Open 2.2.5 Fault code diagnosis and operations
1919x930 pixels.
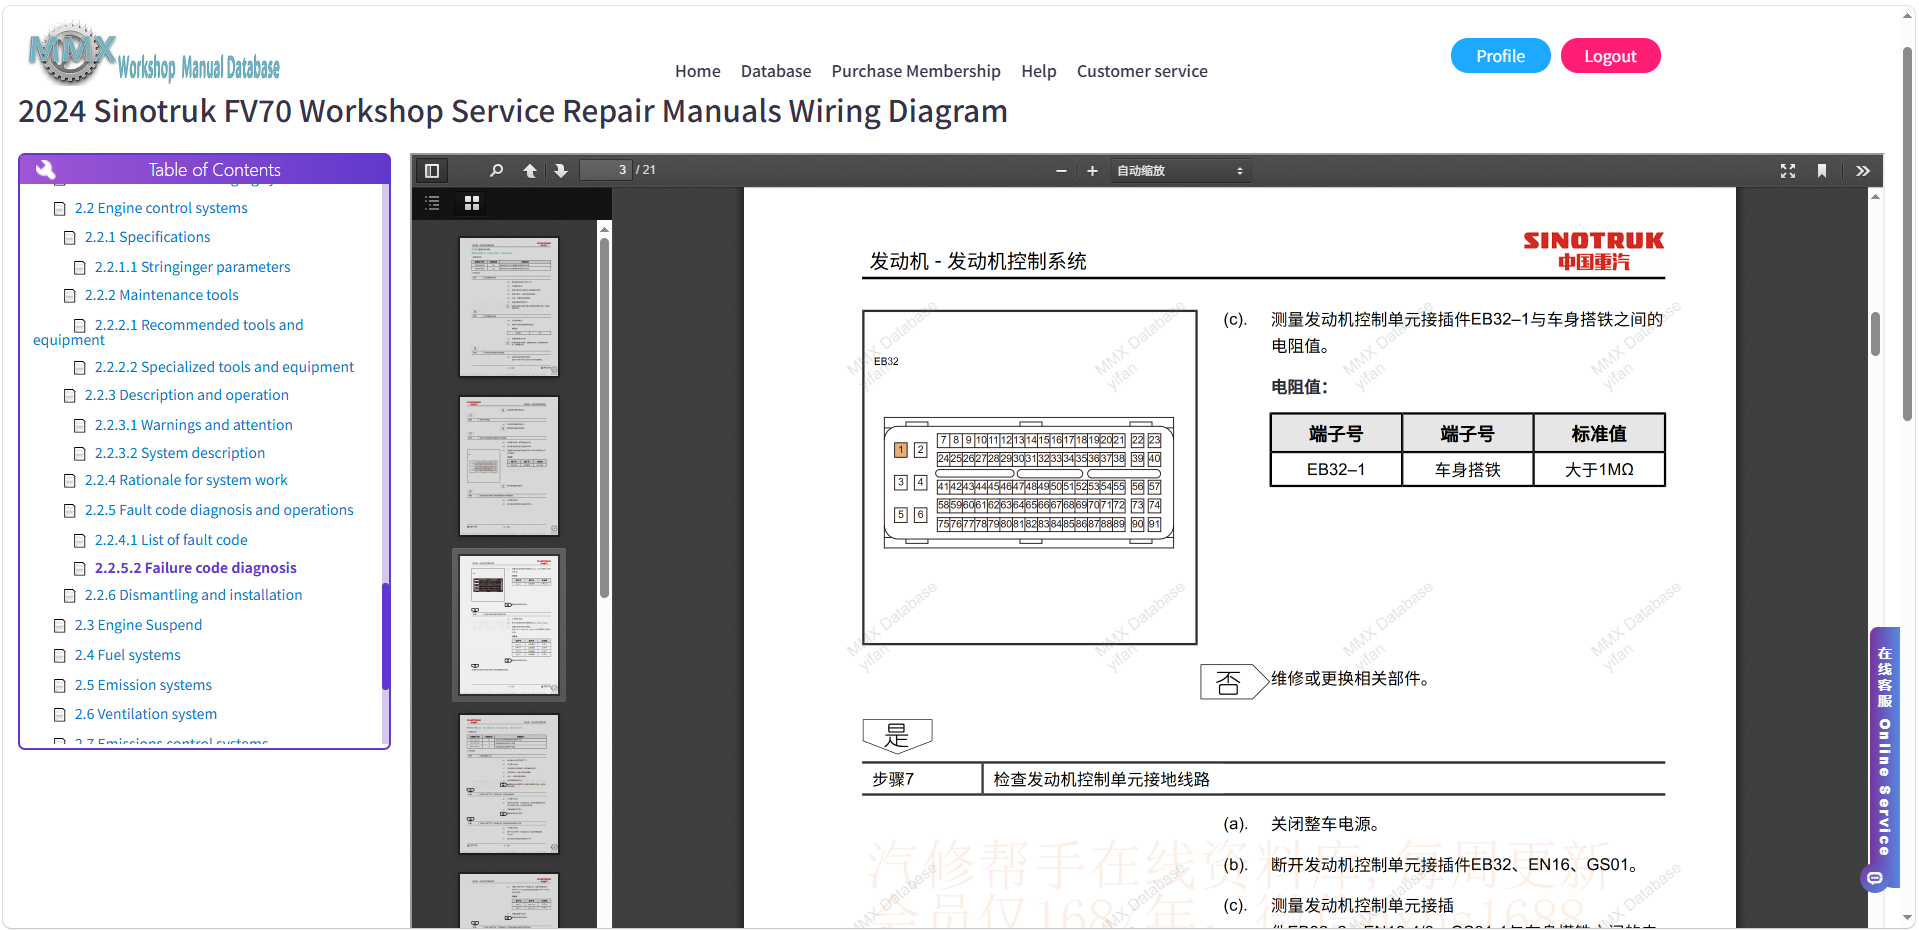[219, 510]
